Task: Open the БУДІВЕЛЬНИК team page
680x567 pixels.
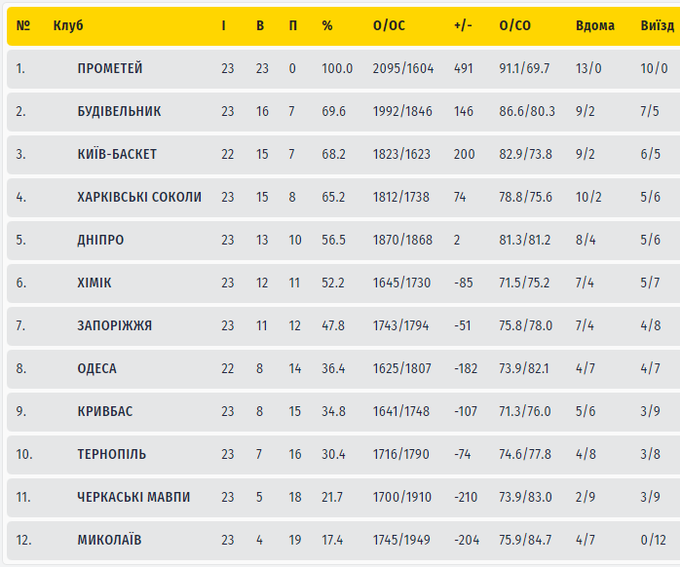Action: (119, 111)
